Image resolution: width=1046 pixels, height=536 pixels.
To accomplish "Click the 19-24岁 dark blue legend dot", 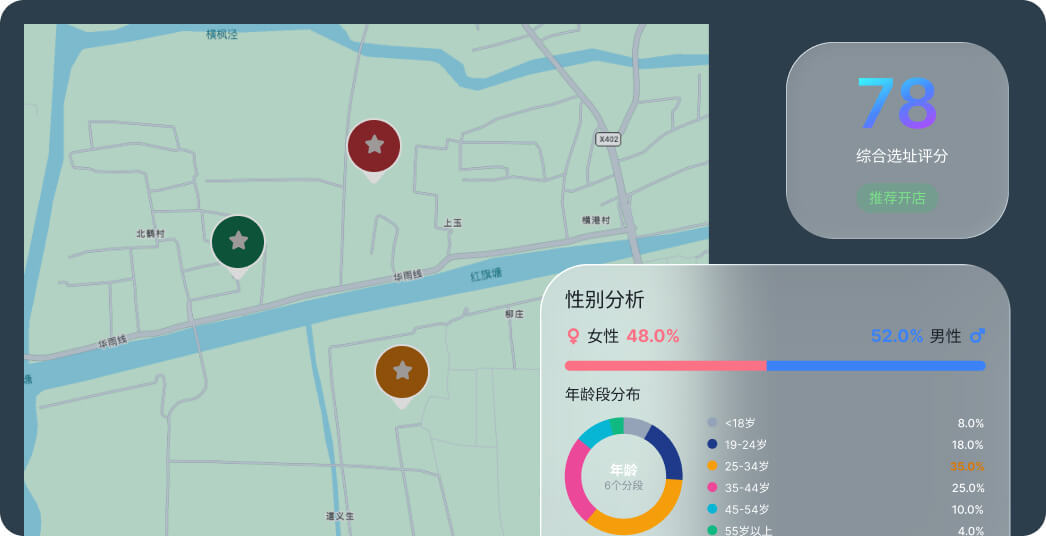I will [712, 444].
